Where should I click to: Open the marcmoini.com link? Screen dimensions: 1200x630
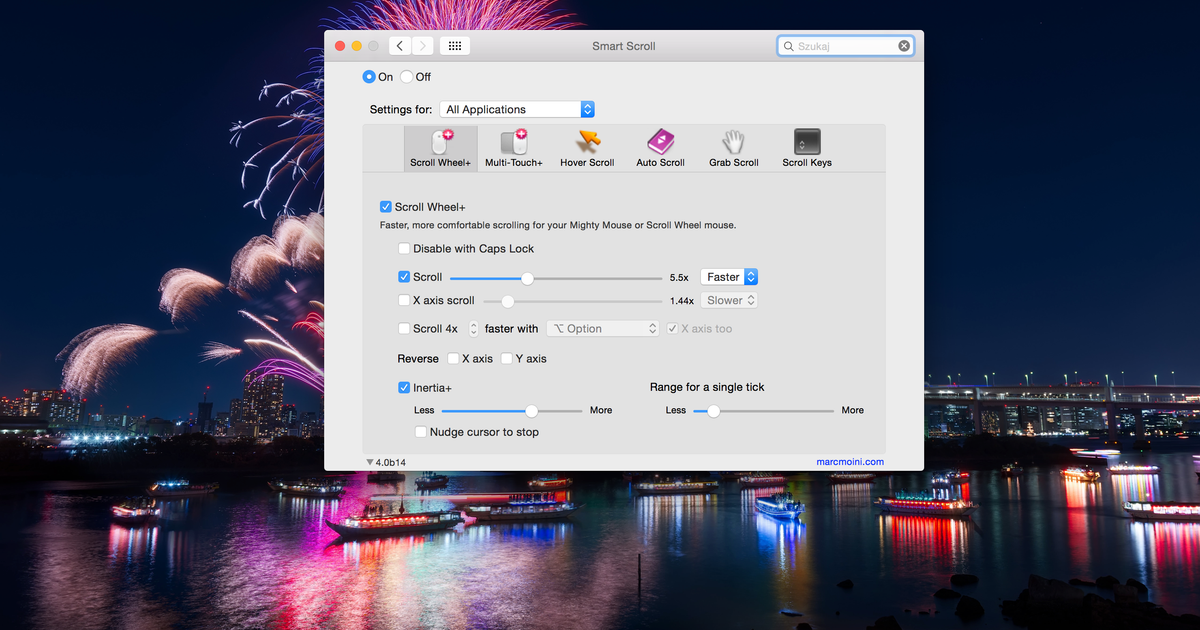coord(850,462)
